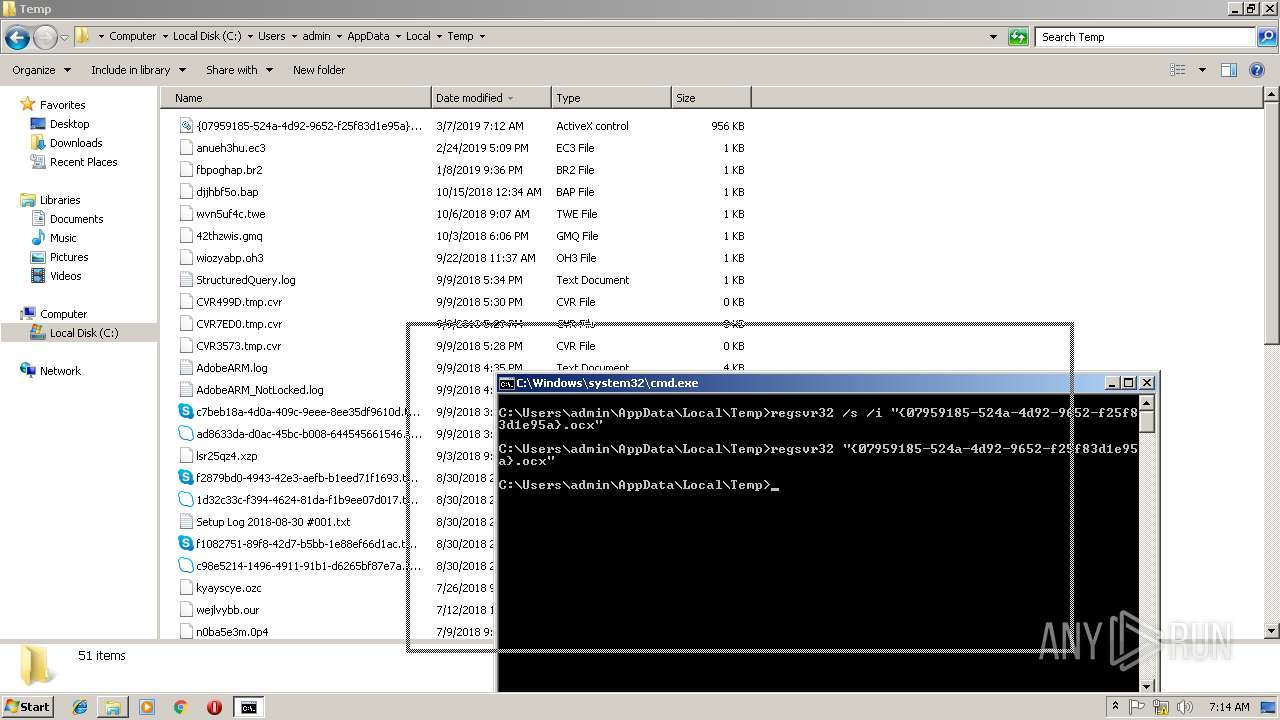Click the Search Temp input field

coord(1145,37)
